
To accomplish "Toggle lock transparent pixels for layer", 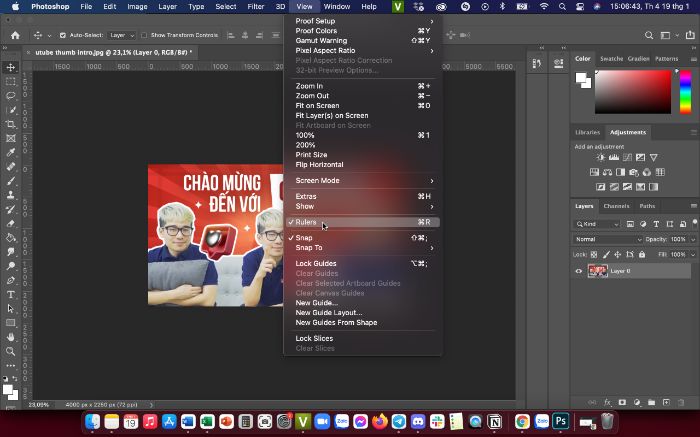I will 594,254.
